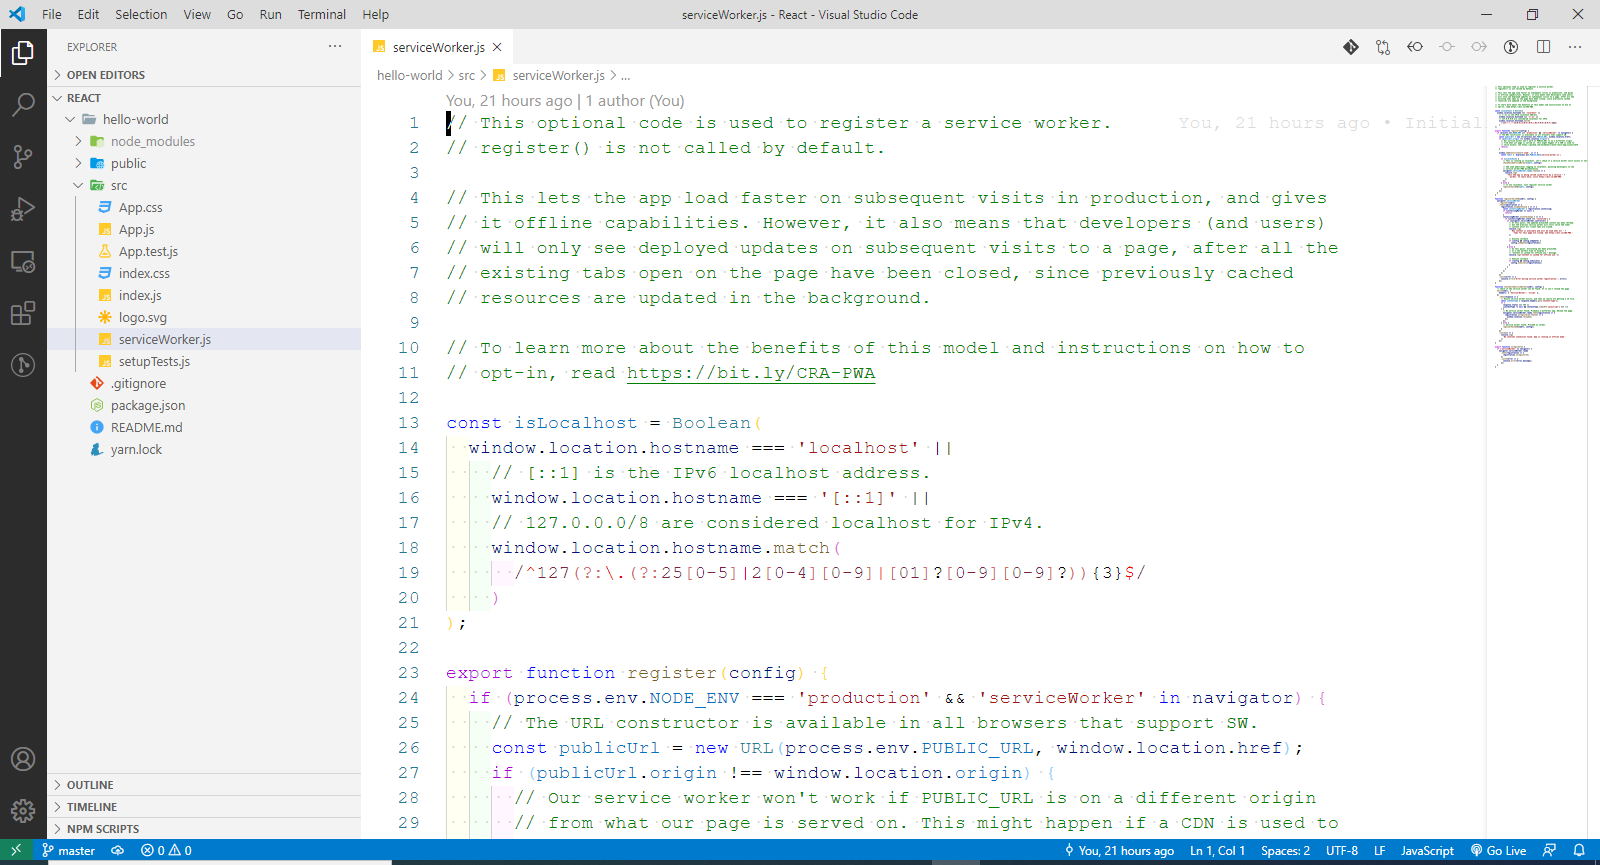Open logo.svg file
This screenshot has height=865, width=1600.
204,317
